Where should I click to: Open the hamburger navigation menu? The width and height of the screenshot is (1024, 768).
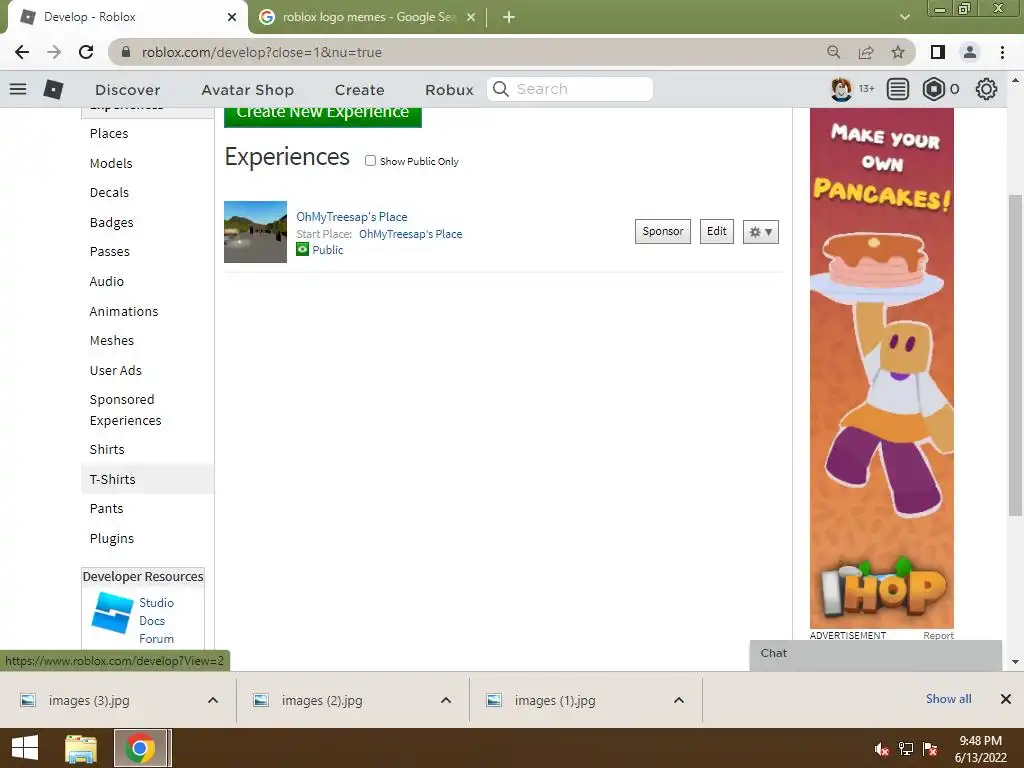tap(18, 89)
